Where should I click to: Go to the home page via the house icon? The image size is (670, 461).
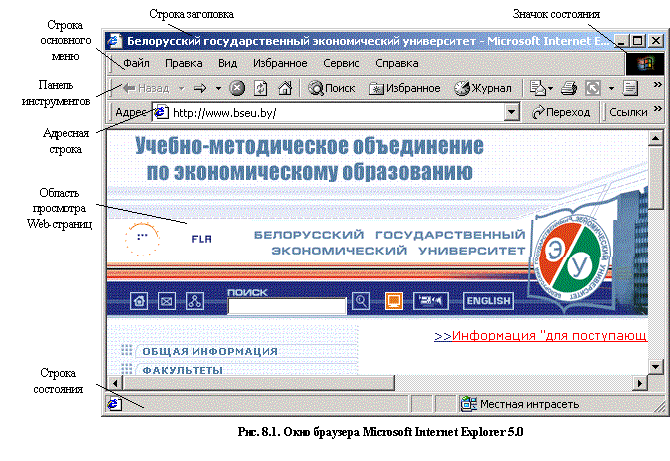(285, 88)
